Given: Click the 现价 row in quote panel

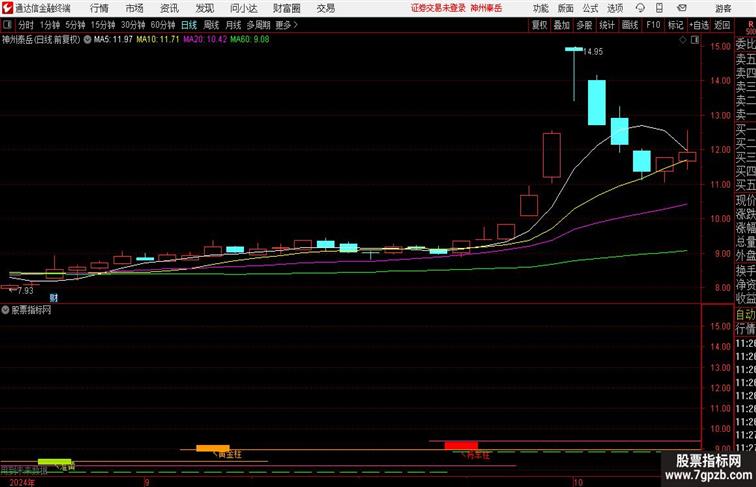Looking at the screenshot, I should click(x=745, y=200).
